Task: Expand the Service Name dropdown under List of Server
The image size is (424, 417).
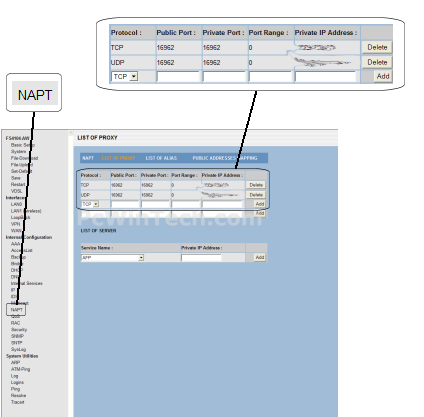Action: tap(112, 258)
